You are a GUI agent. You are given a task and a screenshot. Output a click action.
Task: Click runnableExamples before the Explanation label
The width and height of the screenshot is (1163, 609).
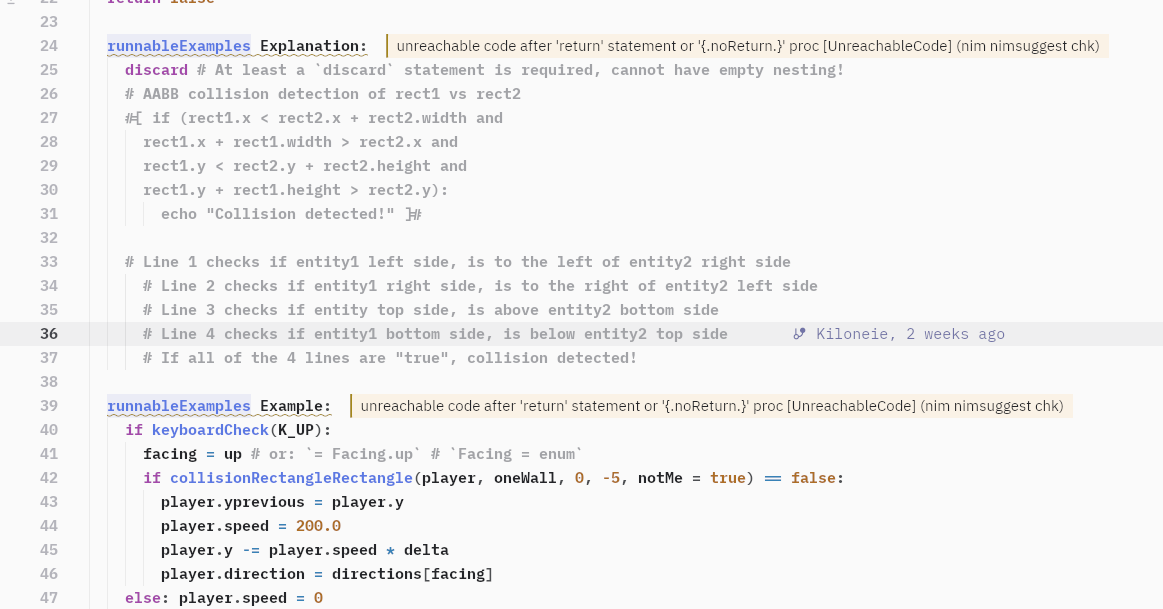(179, 46)
